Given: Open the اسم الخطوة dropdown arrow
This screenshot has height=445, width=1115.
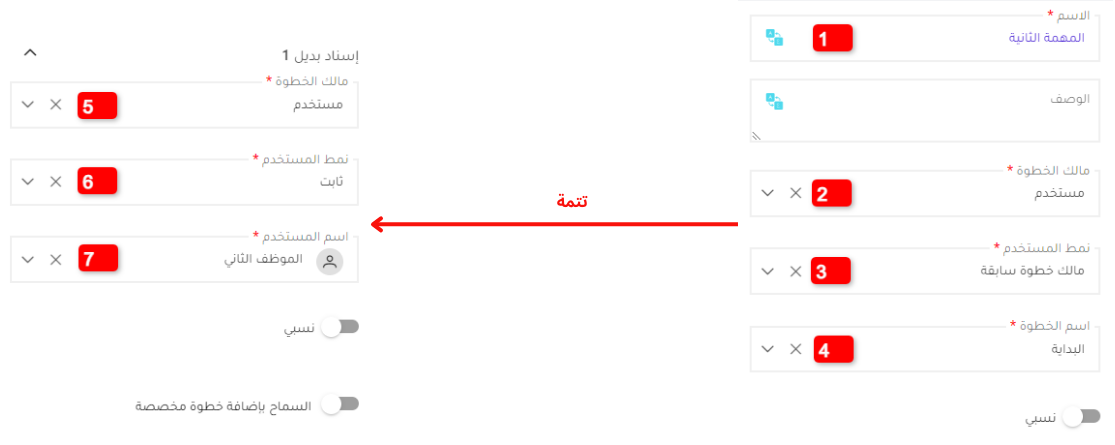Looking at the screenshot, I should 767,349.
